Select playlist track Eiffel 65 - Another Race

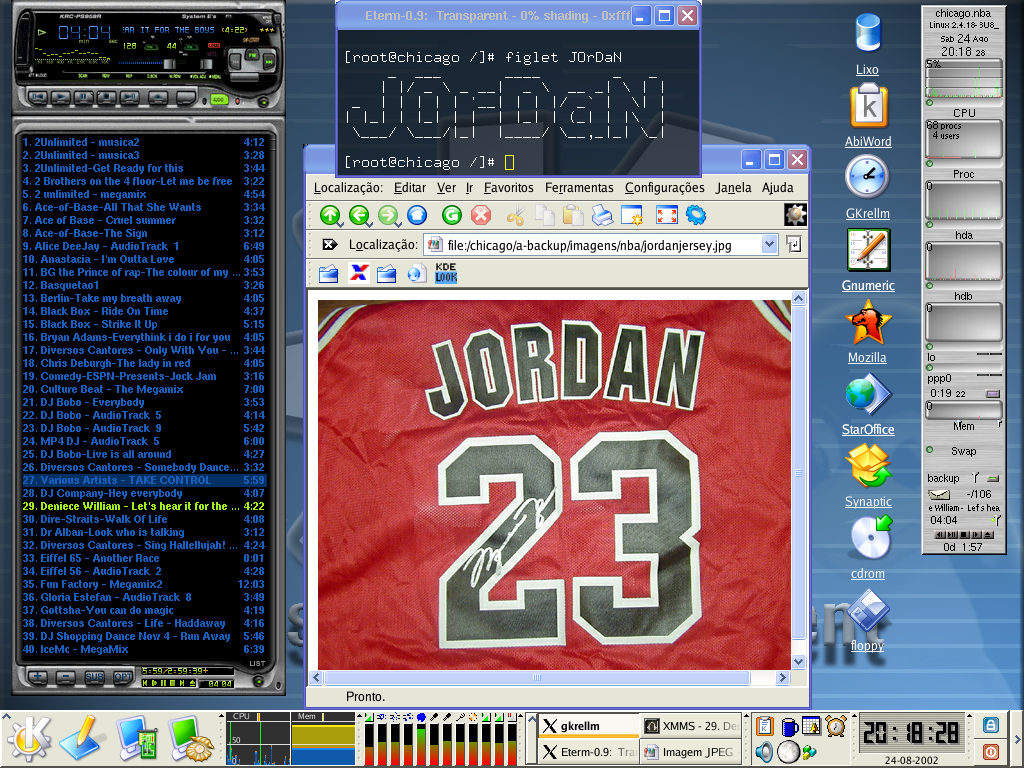click(143, 558)
